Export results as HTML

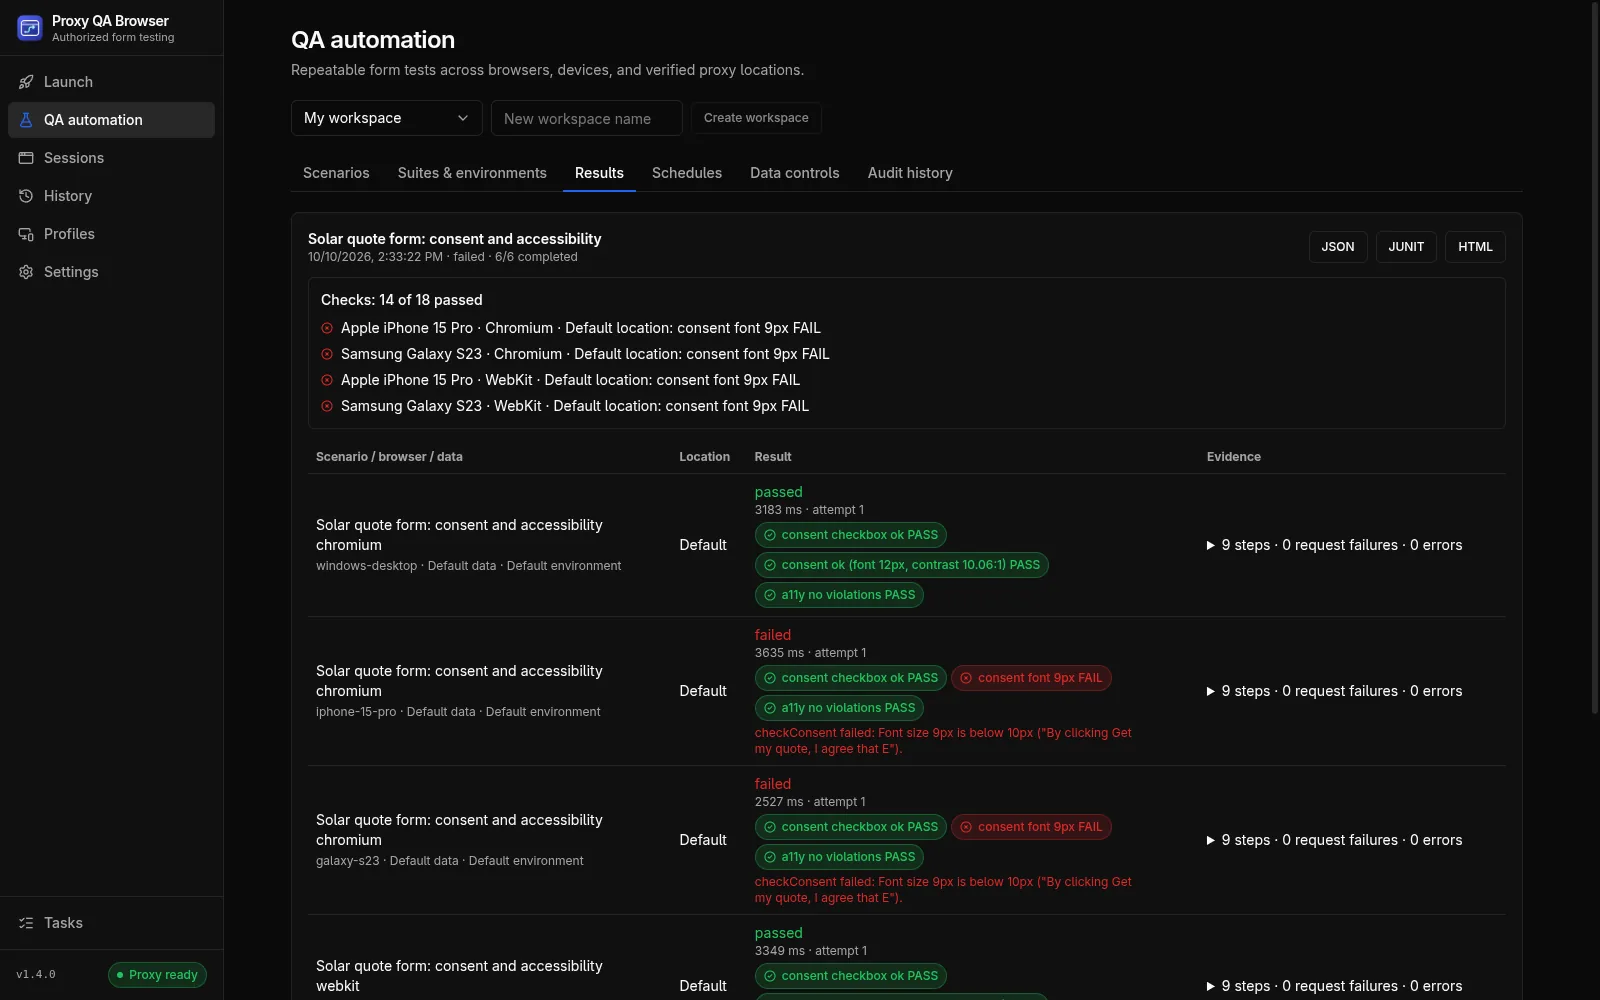point(1475,247)
